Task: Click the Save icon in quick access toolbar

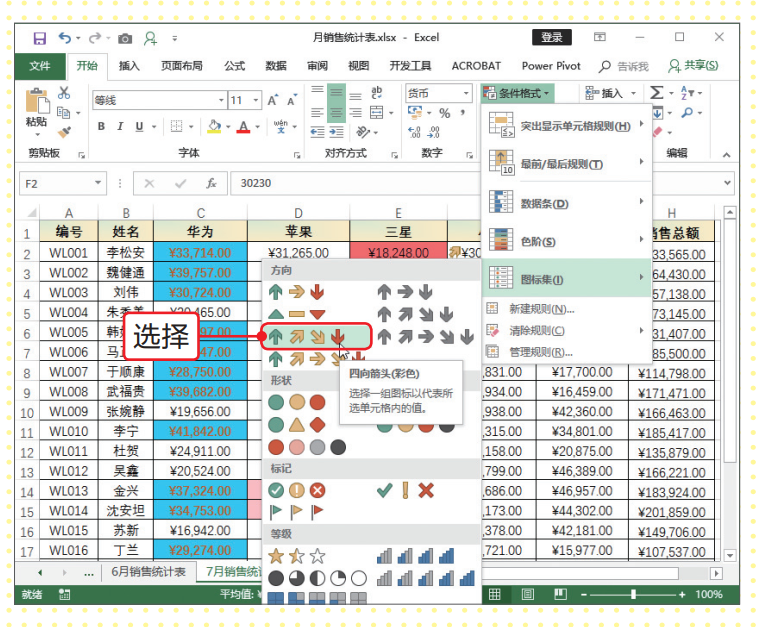Action: click(x=40, y=38)
